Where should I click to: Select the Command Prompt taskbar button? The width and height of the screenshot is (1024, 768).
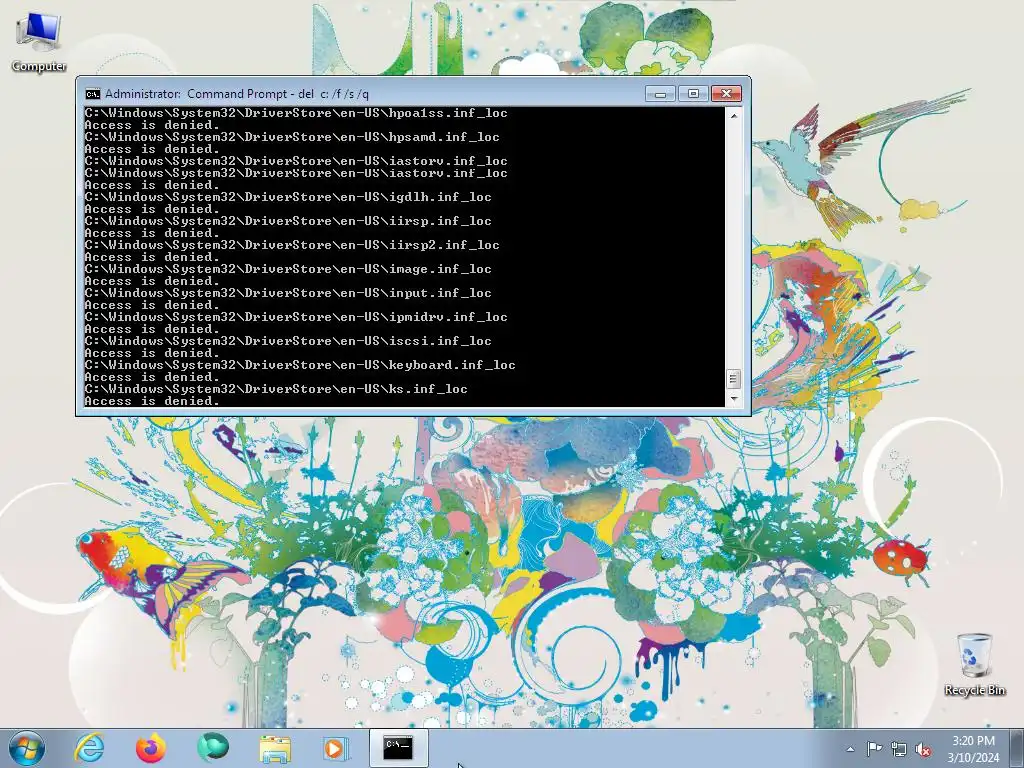click(398, 748)
